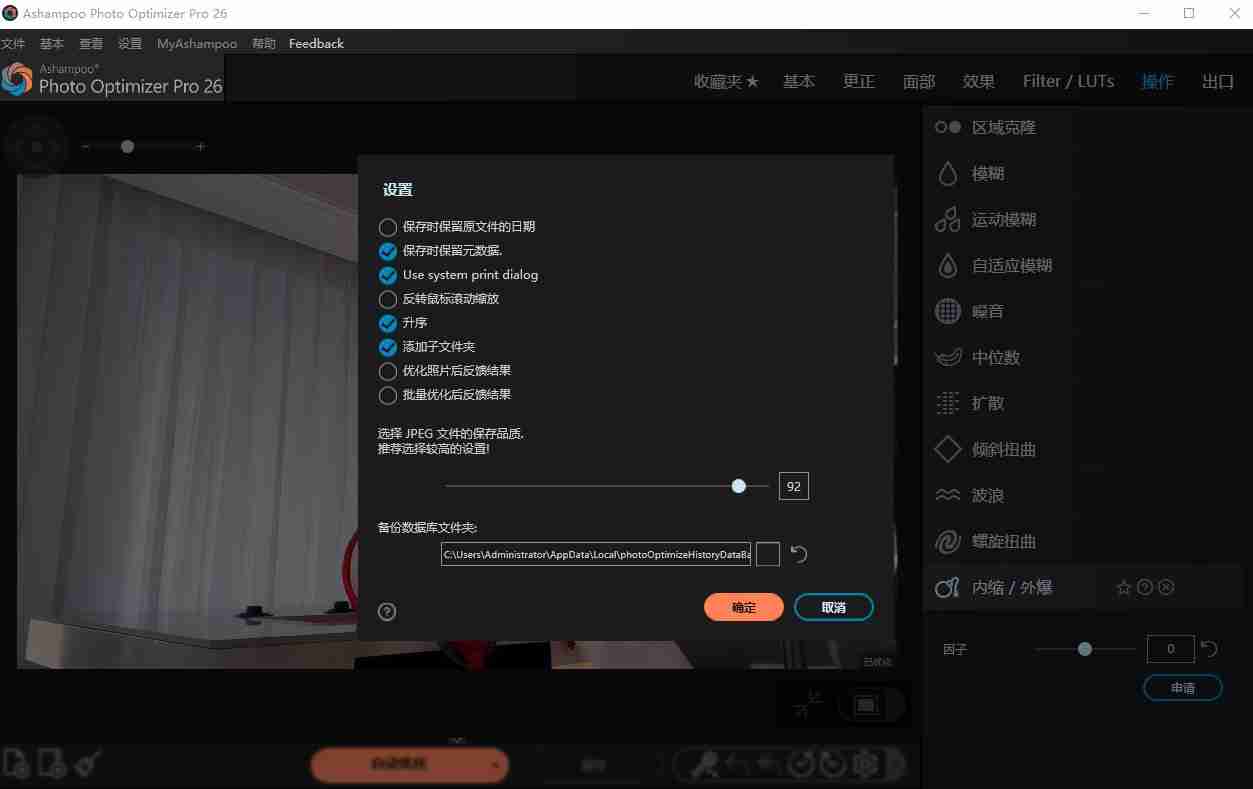
Task: Choose the 自适应模糊 adaptive blur tool
Action: coord(1011,266)
